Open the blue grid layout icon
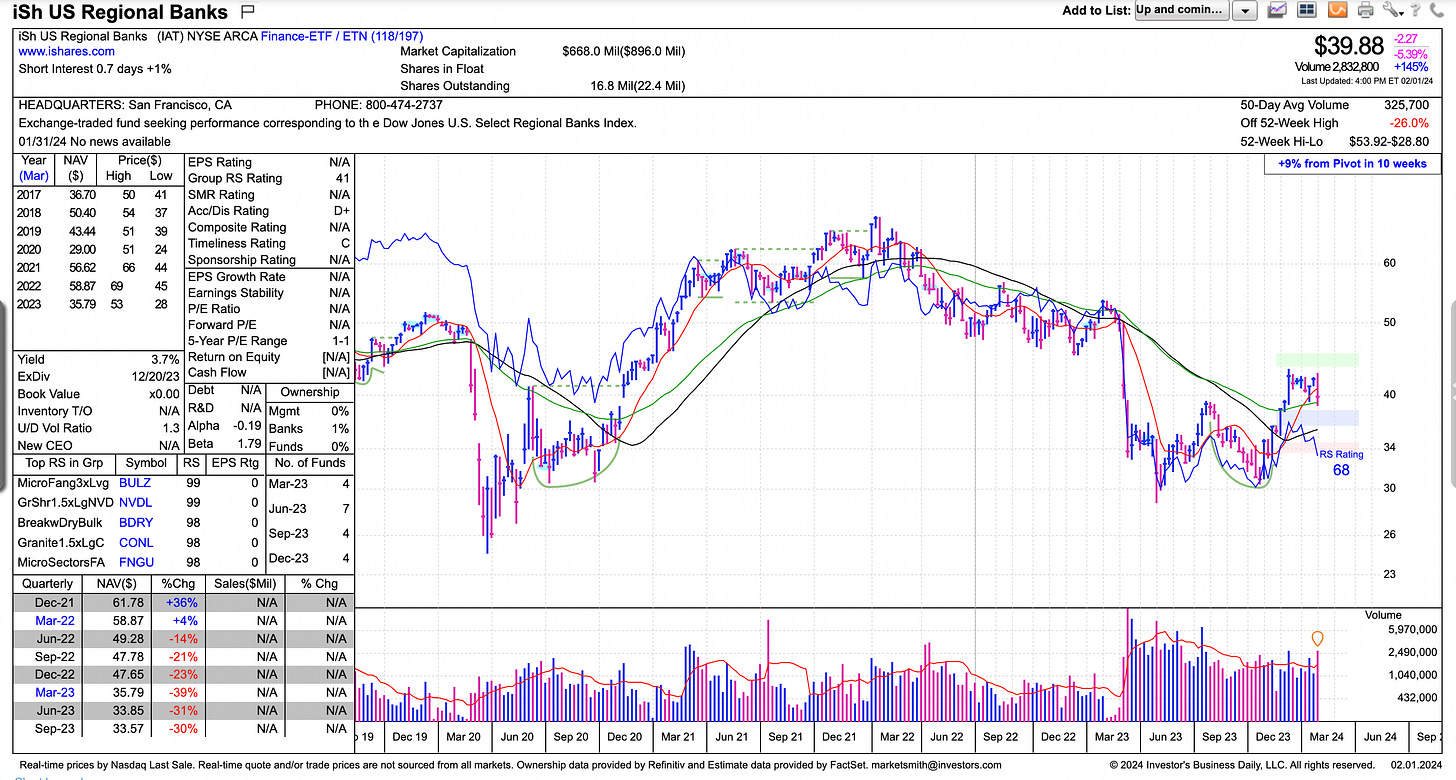 [x=1306, y=10]
